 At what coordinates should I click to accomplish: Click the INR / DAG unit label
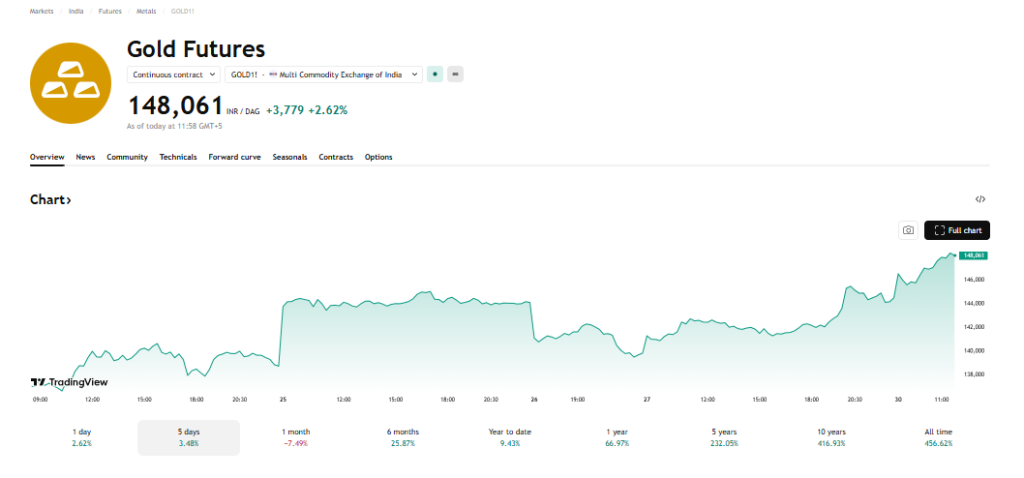[x=243, y=112]
